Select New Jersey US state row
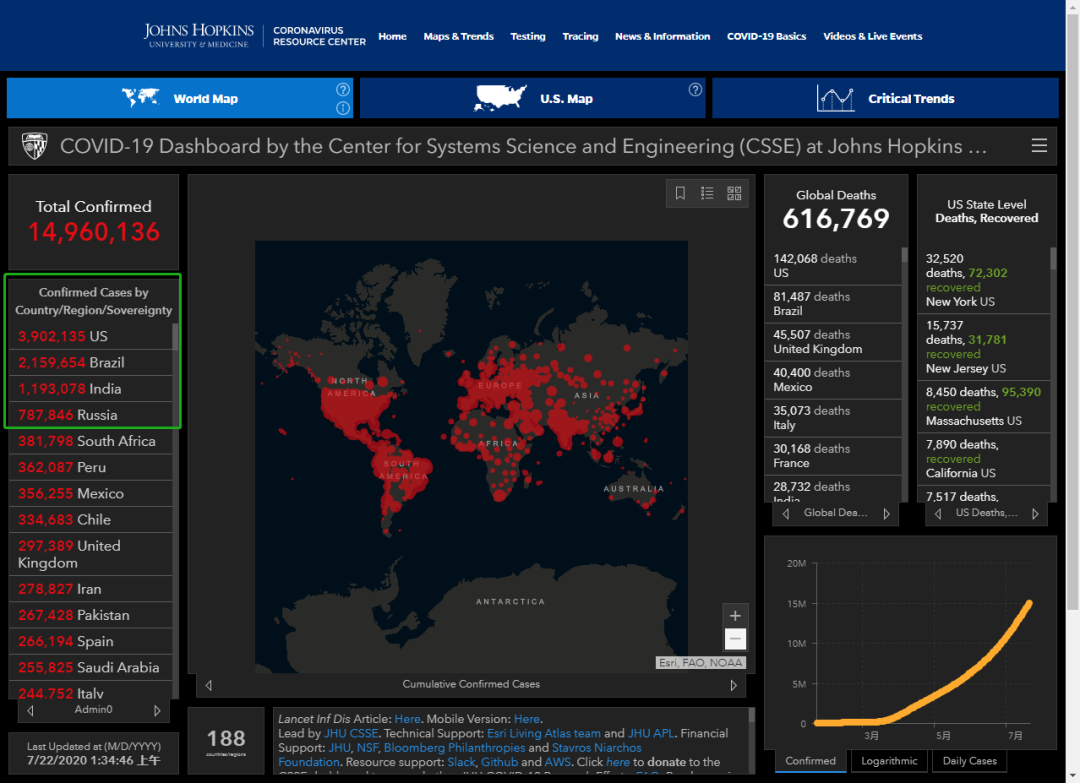 point(984,347)
